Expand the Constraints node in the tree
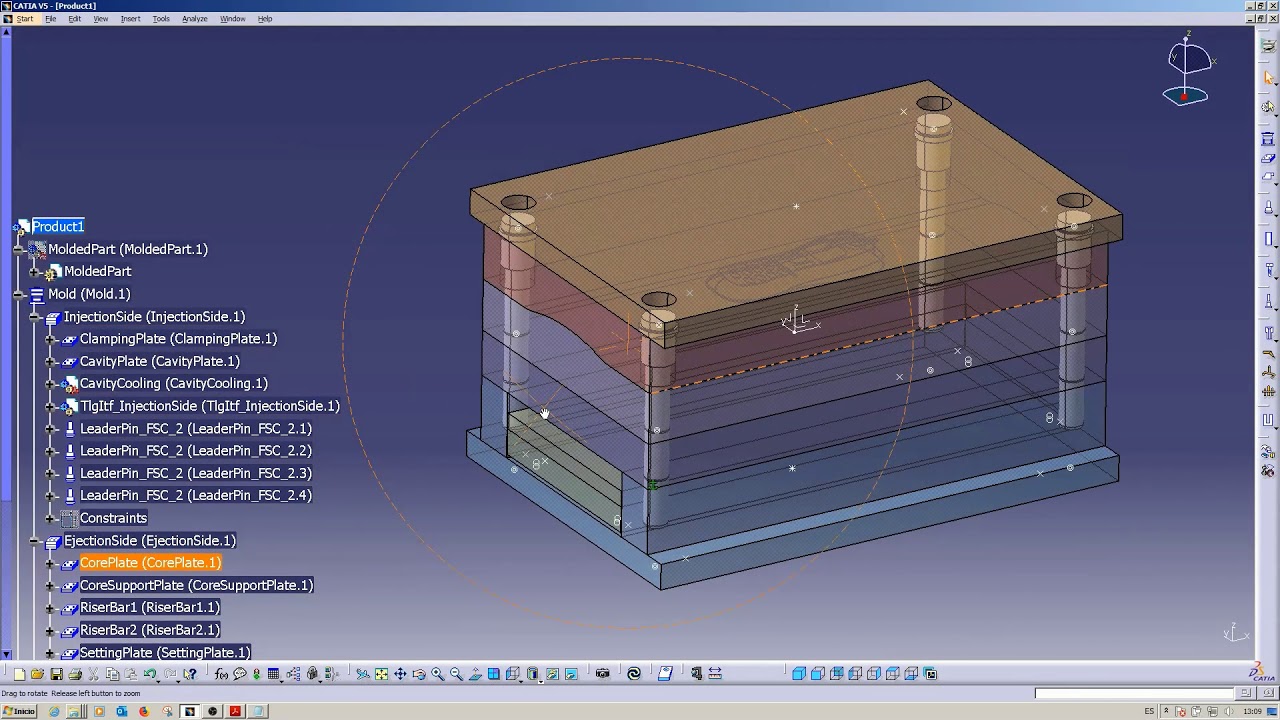Image resolution: width=1280 pixels, height=720 pixels. pyautogui.click(x=51, y=518)
